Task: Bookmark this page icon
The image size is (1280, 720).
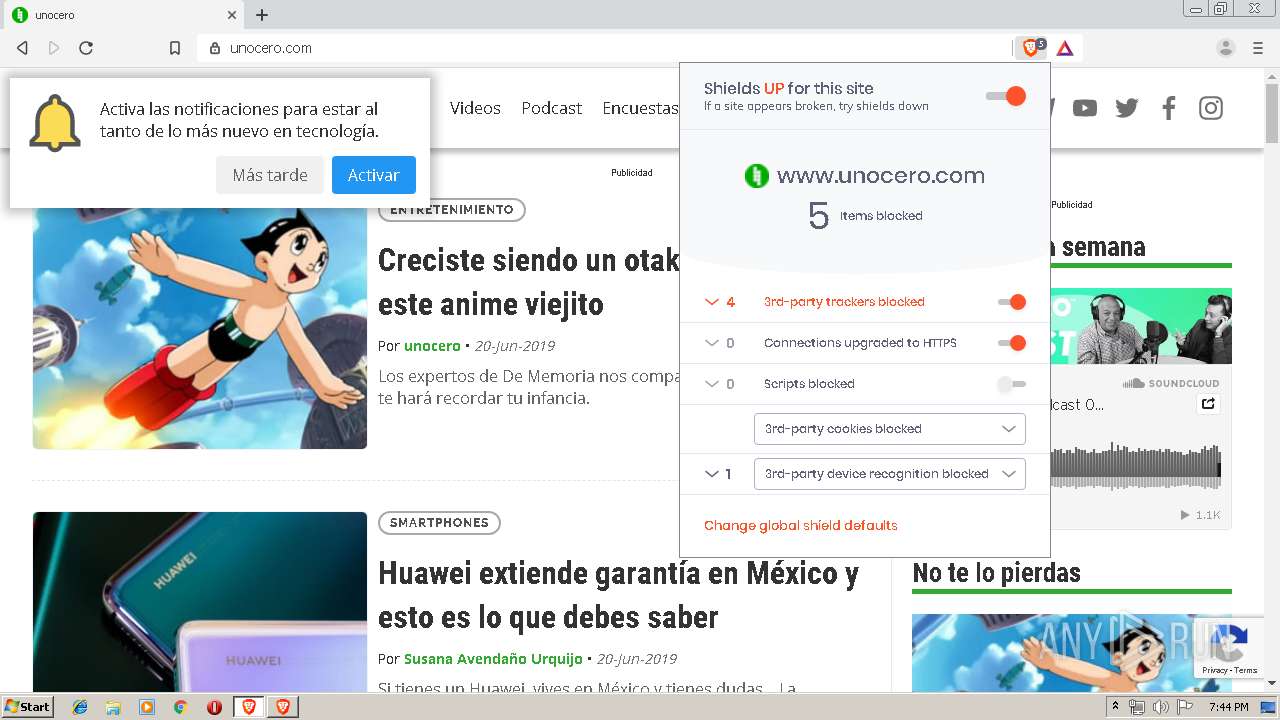Action: [175, 48]
